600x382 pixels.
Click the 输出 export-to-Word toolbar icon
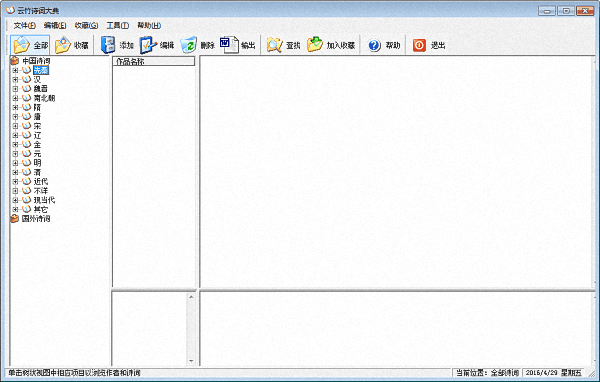229,45
